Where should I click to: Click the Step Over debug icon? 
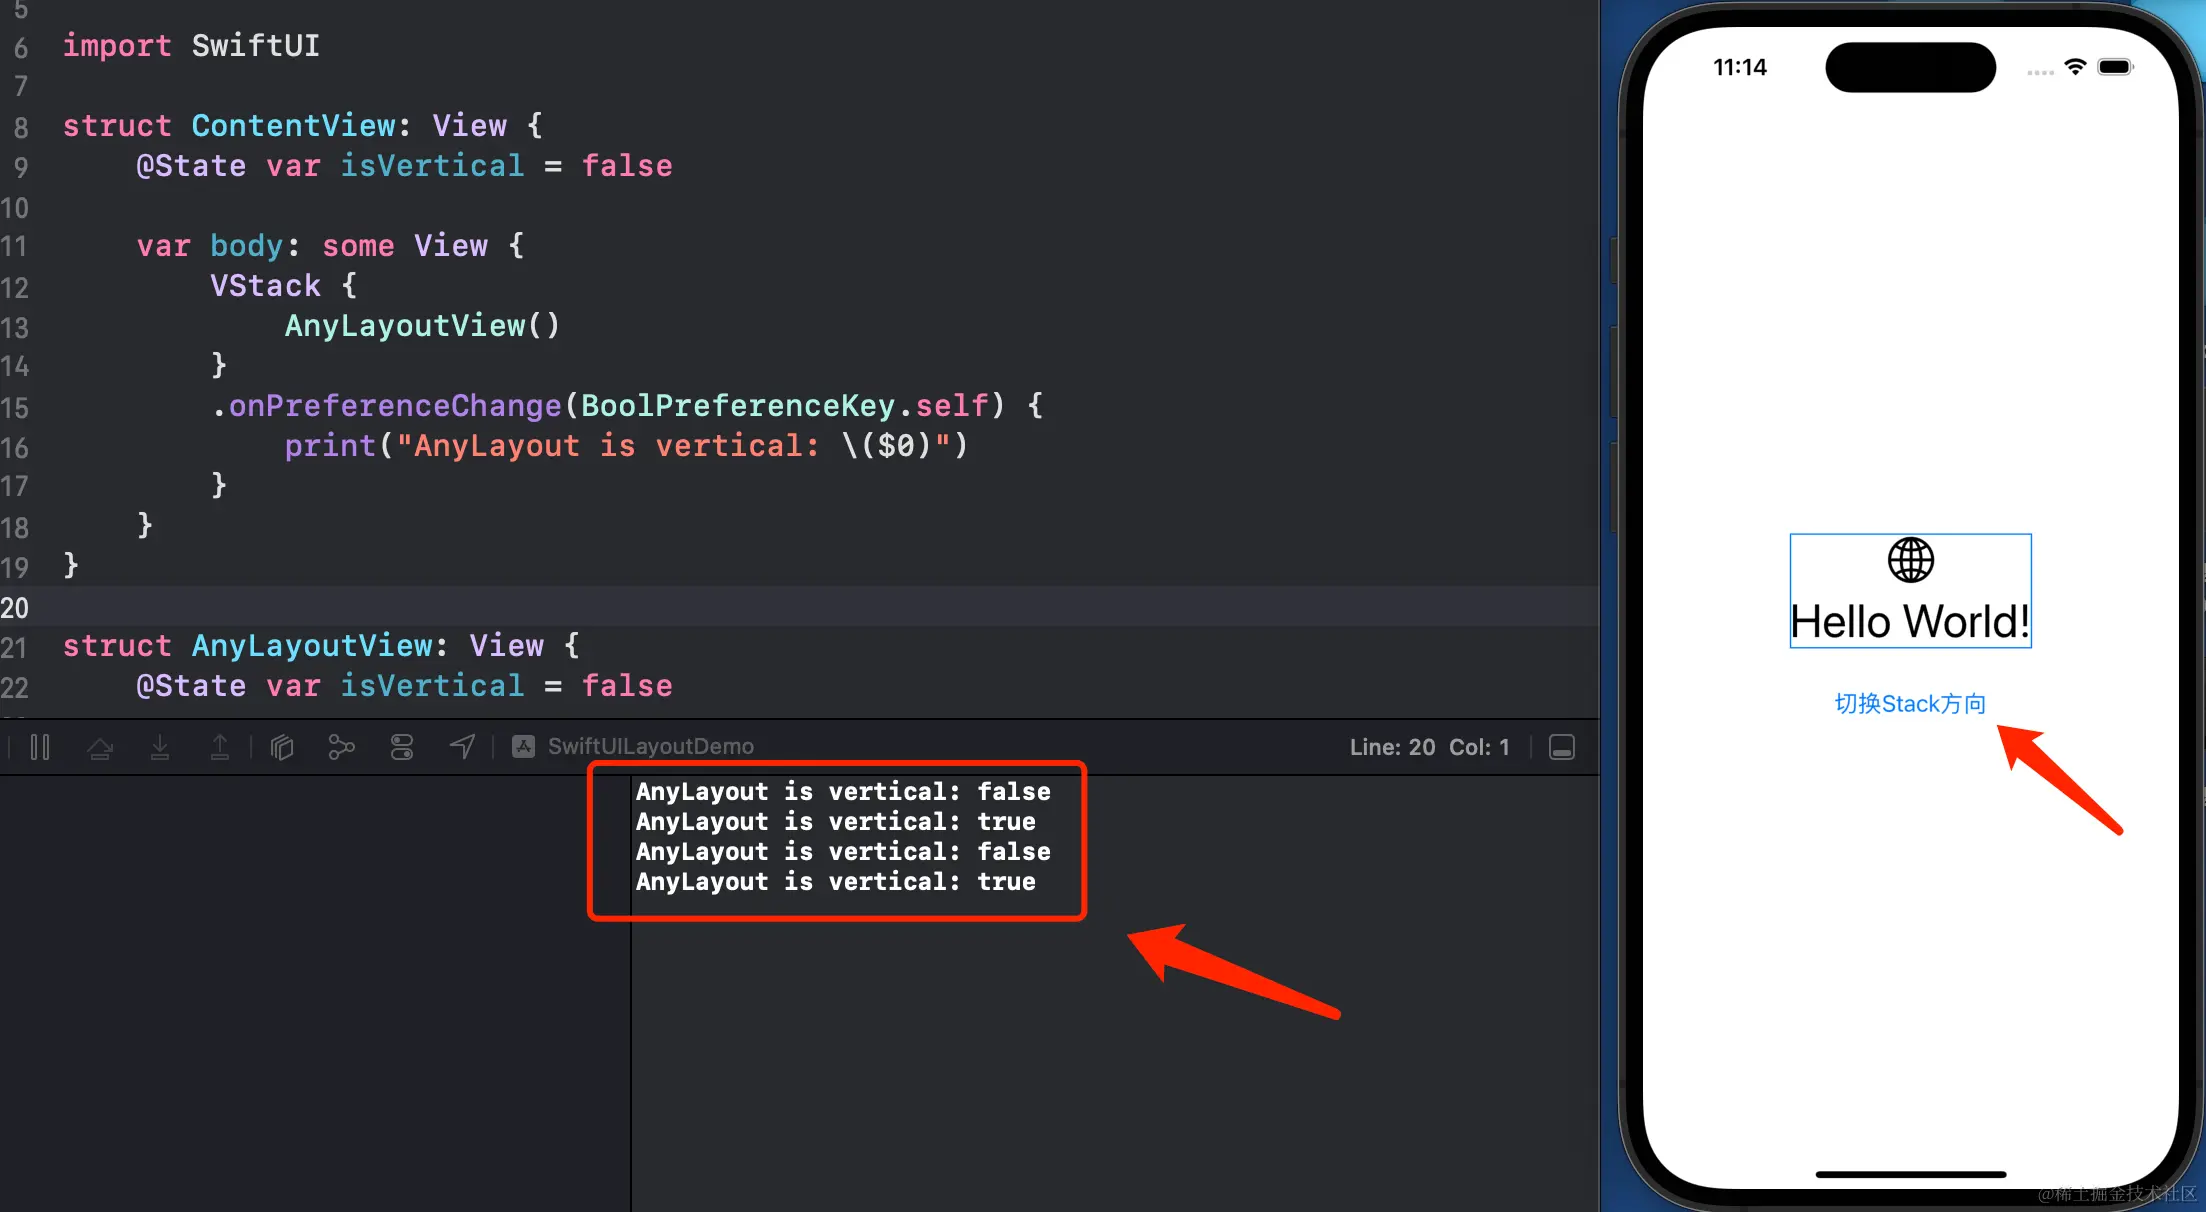(100, 747)
